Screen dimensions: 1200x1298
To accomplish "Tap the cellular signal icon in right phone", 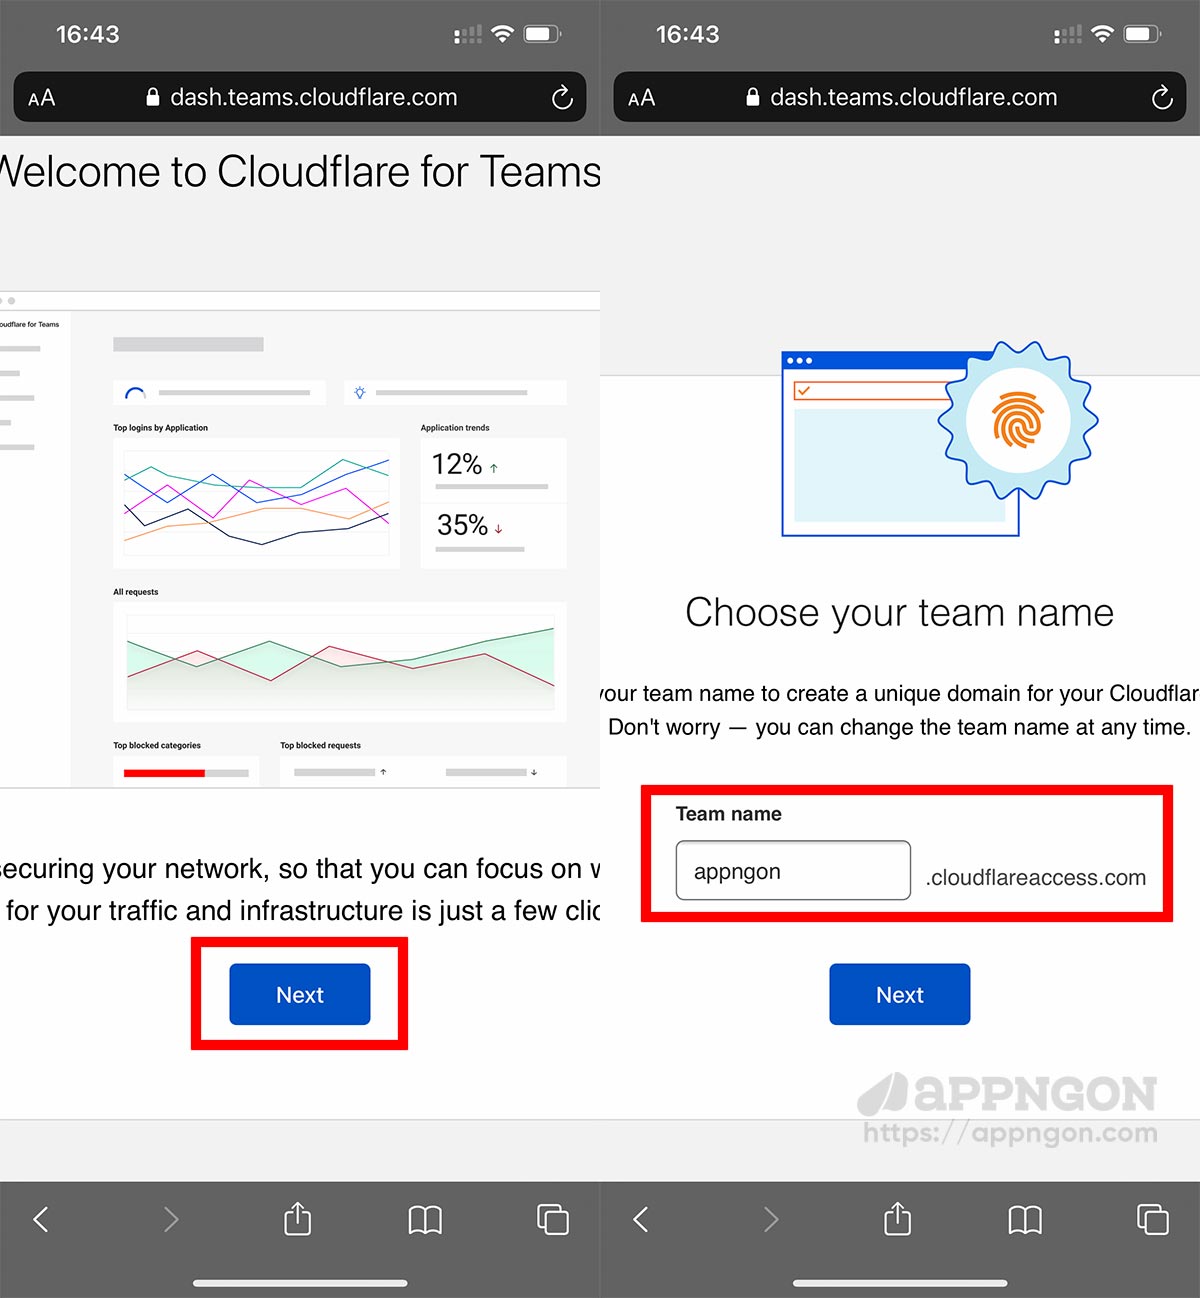I will click(1067, 35).
